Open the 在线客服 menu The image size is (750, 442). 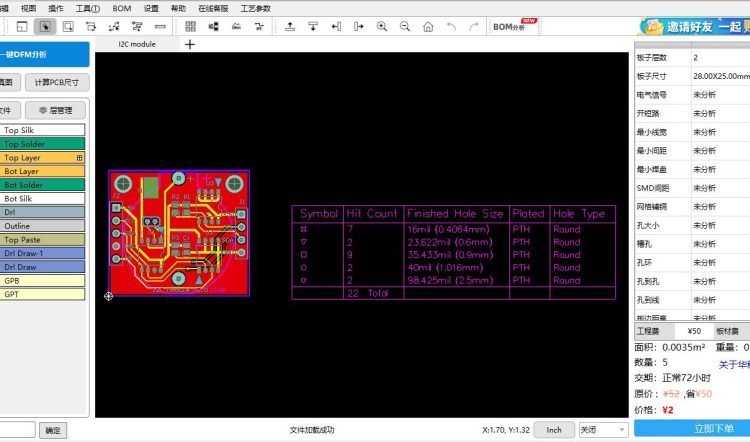click(x=213, y=9)
